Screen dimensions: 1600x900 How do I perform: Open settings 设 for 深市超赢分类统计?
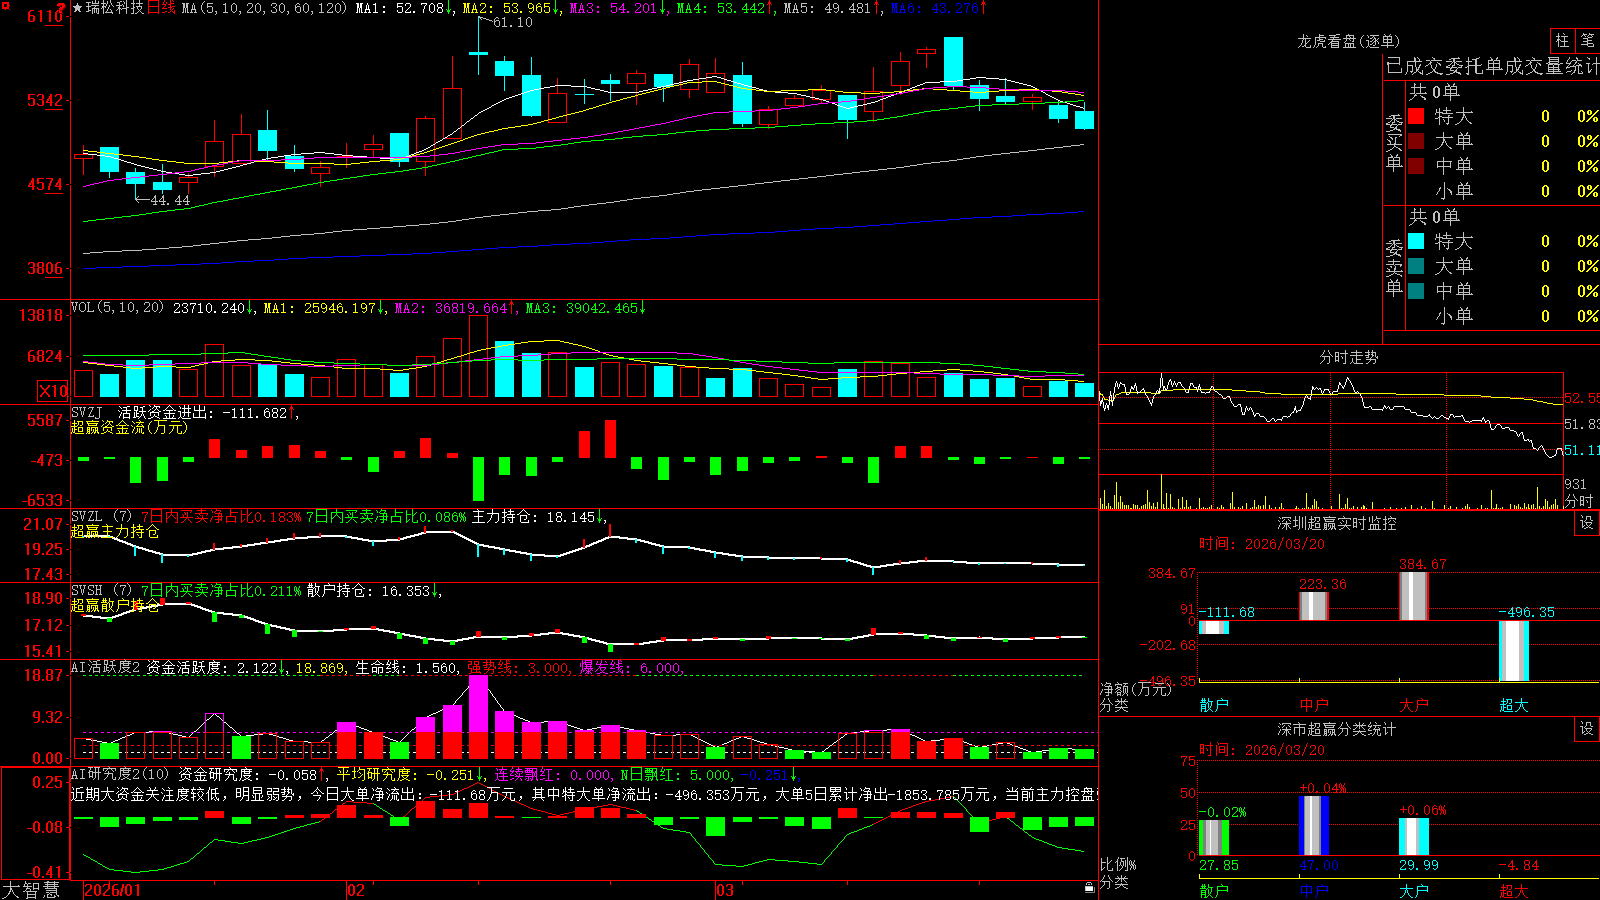click(x=1586, y=730)
